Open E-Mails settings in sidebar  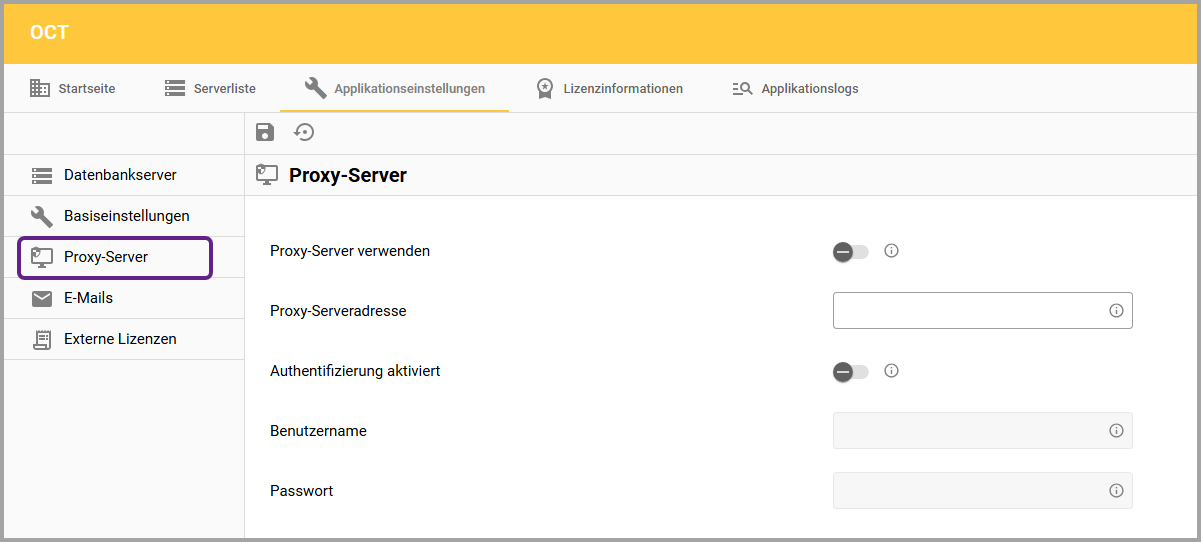point(88,298)
